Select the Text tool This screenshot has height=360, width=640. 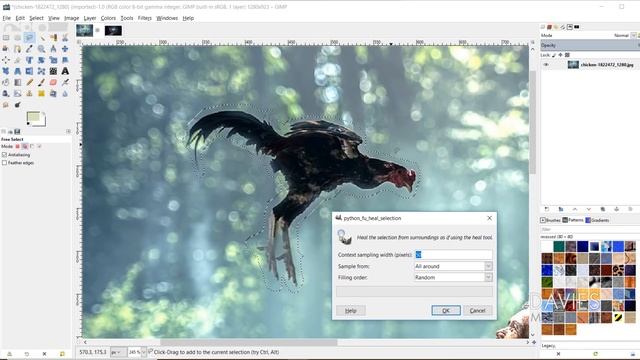pos(65,71)
